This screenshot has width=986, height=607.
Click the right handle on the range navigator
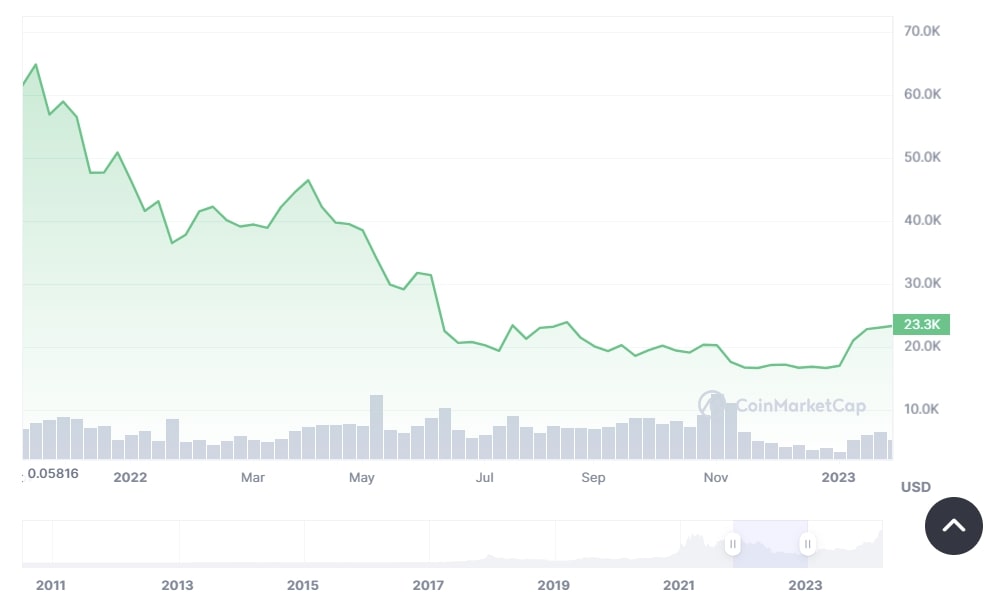point(807,543)
